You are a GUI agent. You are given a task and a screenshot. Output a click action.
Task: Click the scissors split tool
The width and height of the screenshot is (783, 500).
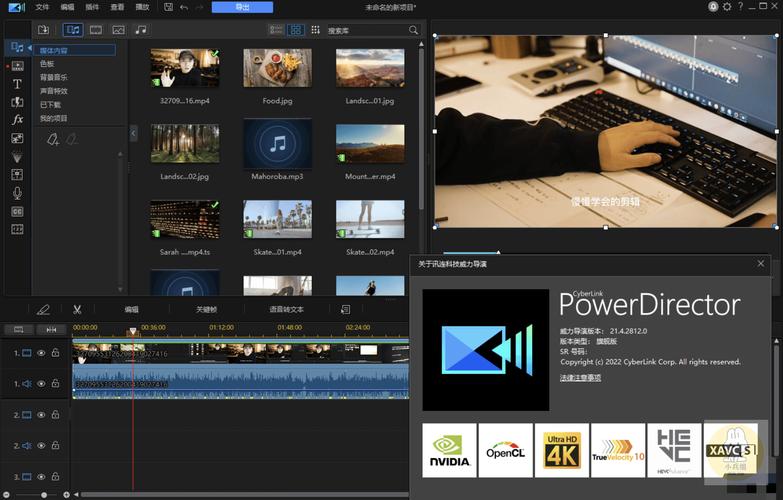[x=77, y=310]
